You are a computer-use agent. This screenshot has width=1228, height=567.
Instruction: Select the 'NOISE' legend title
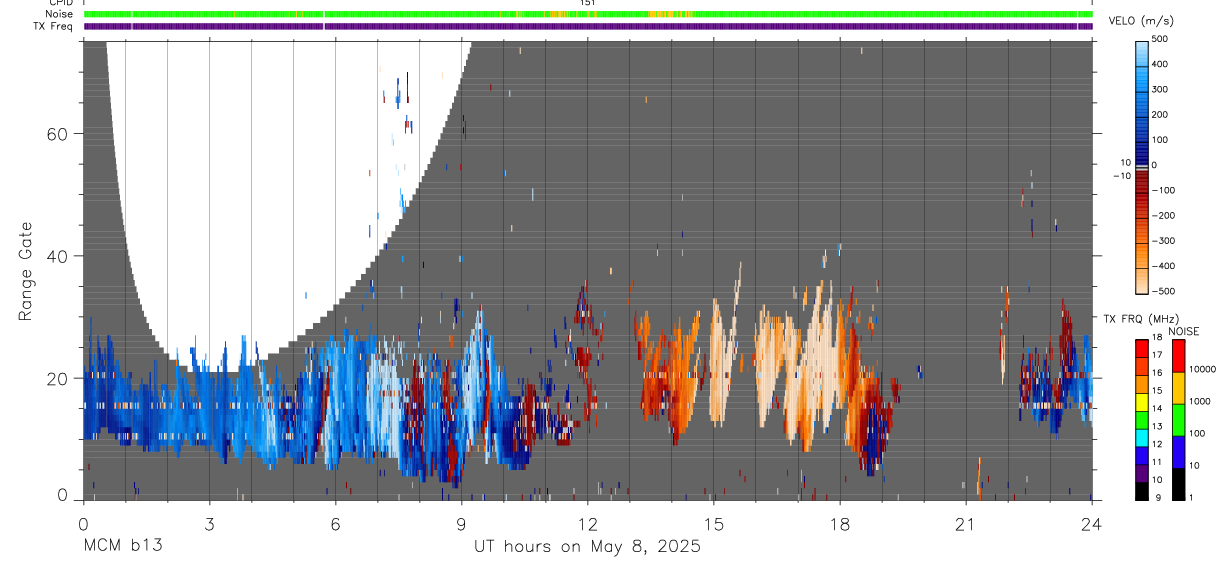(1183, 331)
